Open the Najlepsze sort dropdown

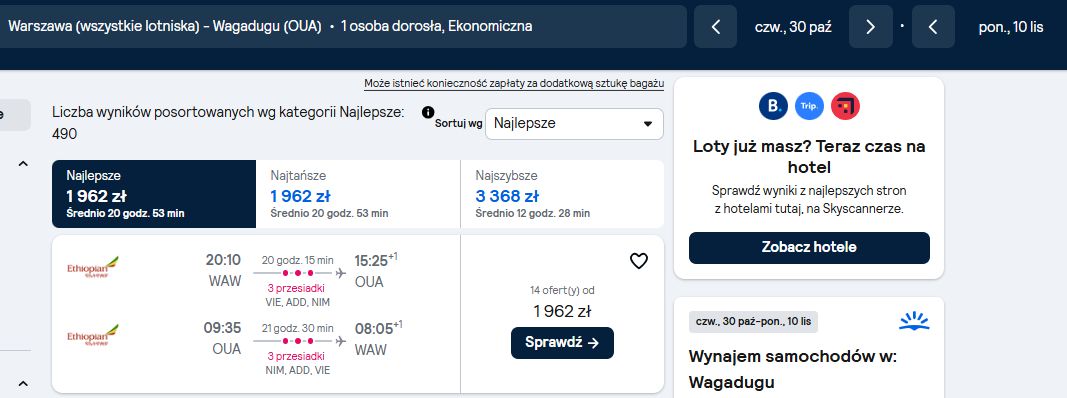[x=574, y=124]
